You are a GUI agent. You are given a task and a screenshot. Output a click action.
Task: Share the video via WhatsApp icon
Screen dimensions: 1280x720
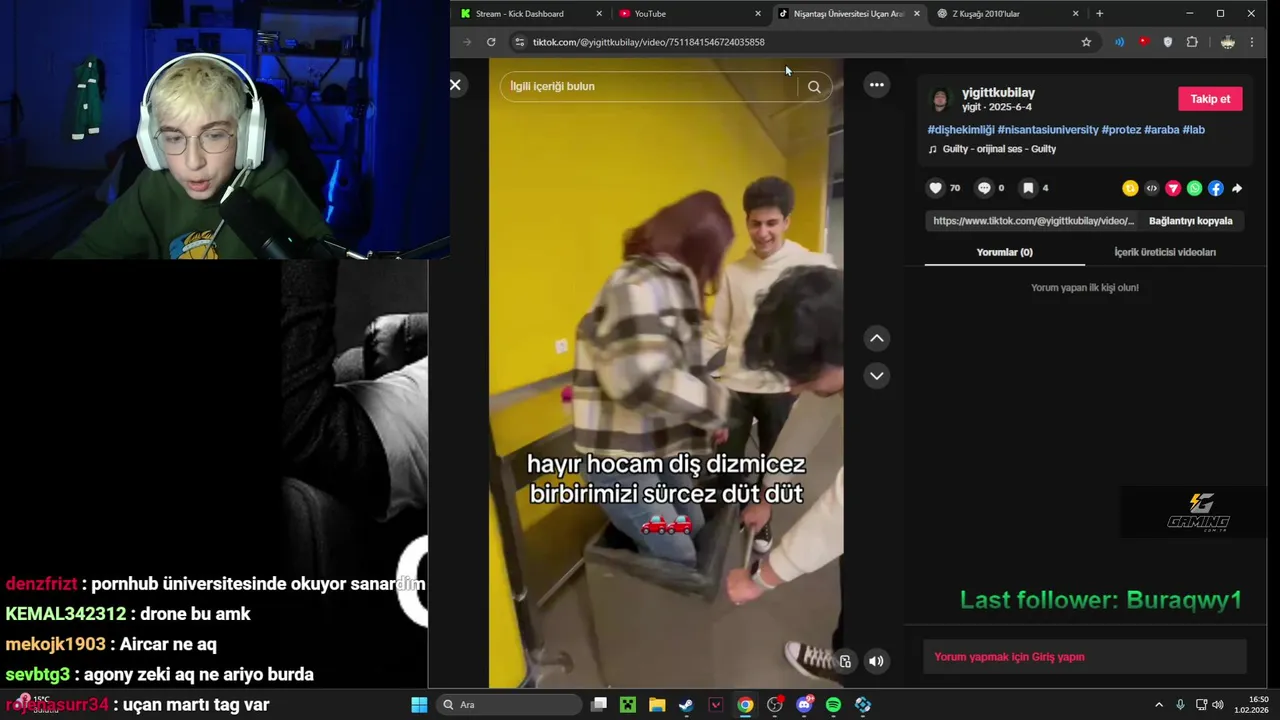pos(1194,188)
